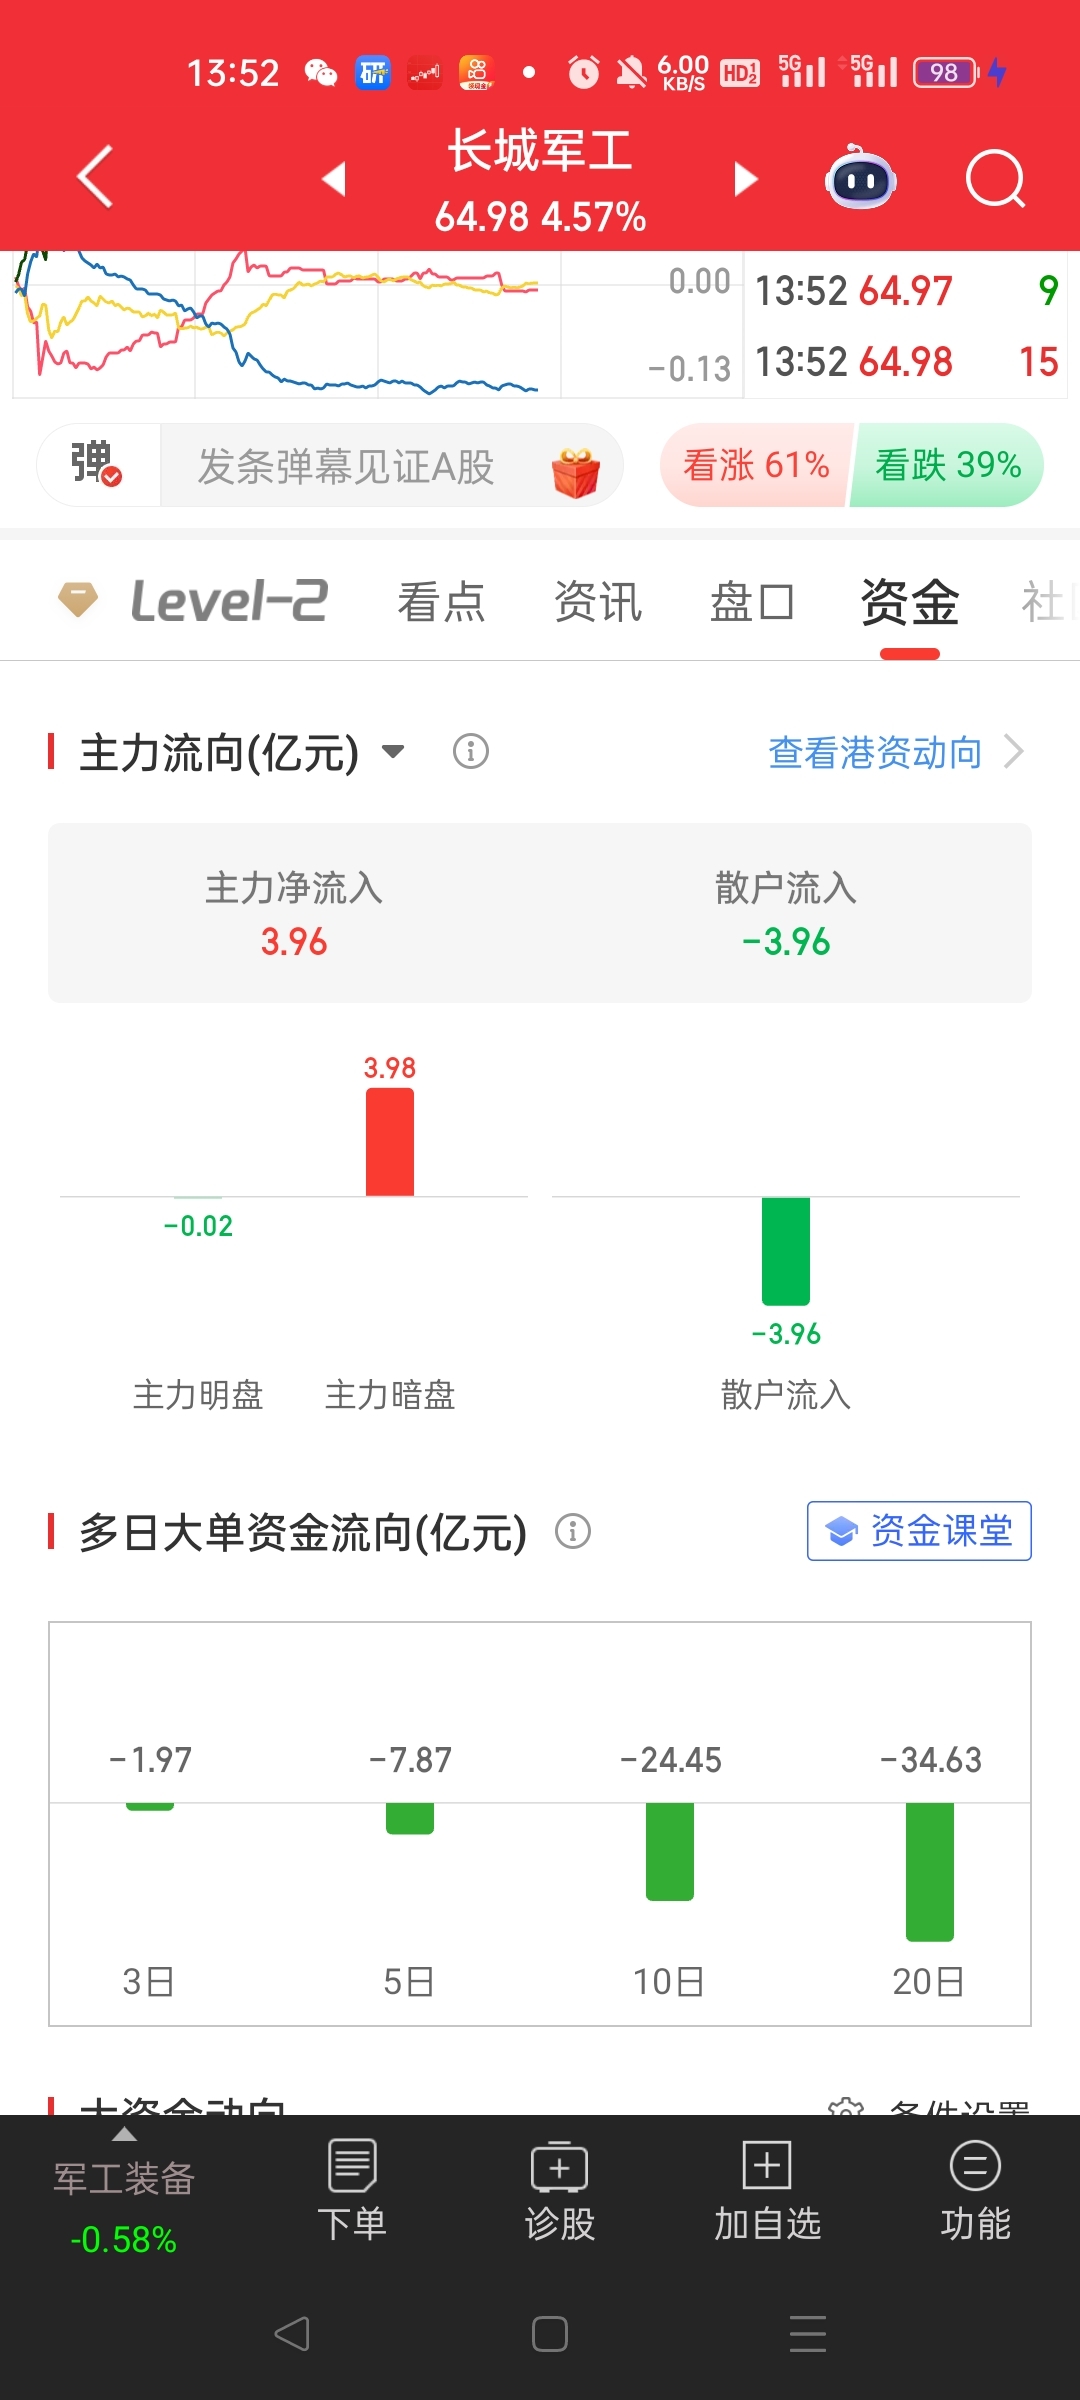Viewport: 1080px width, 2400px height.
Task: Expand the 军工装备 sector panel
Action: pyautogui.click(x=124, y=2190)
